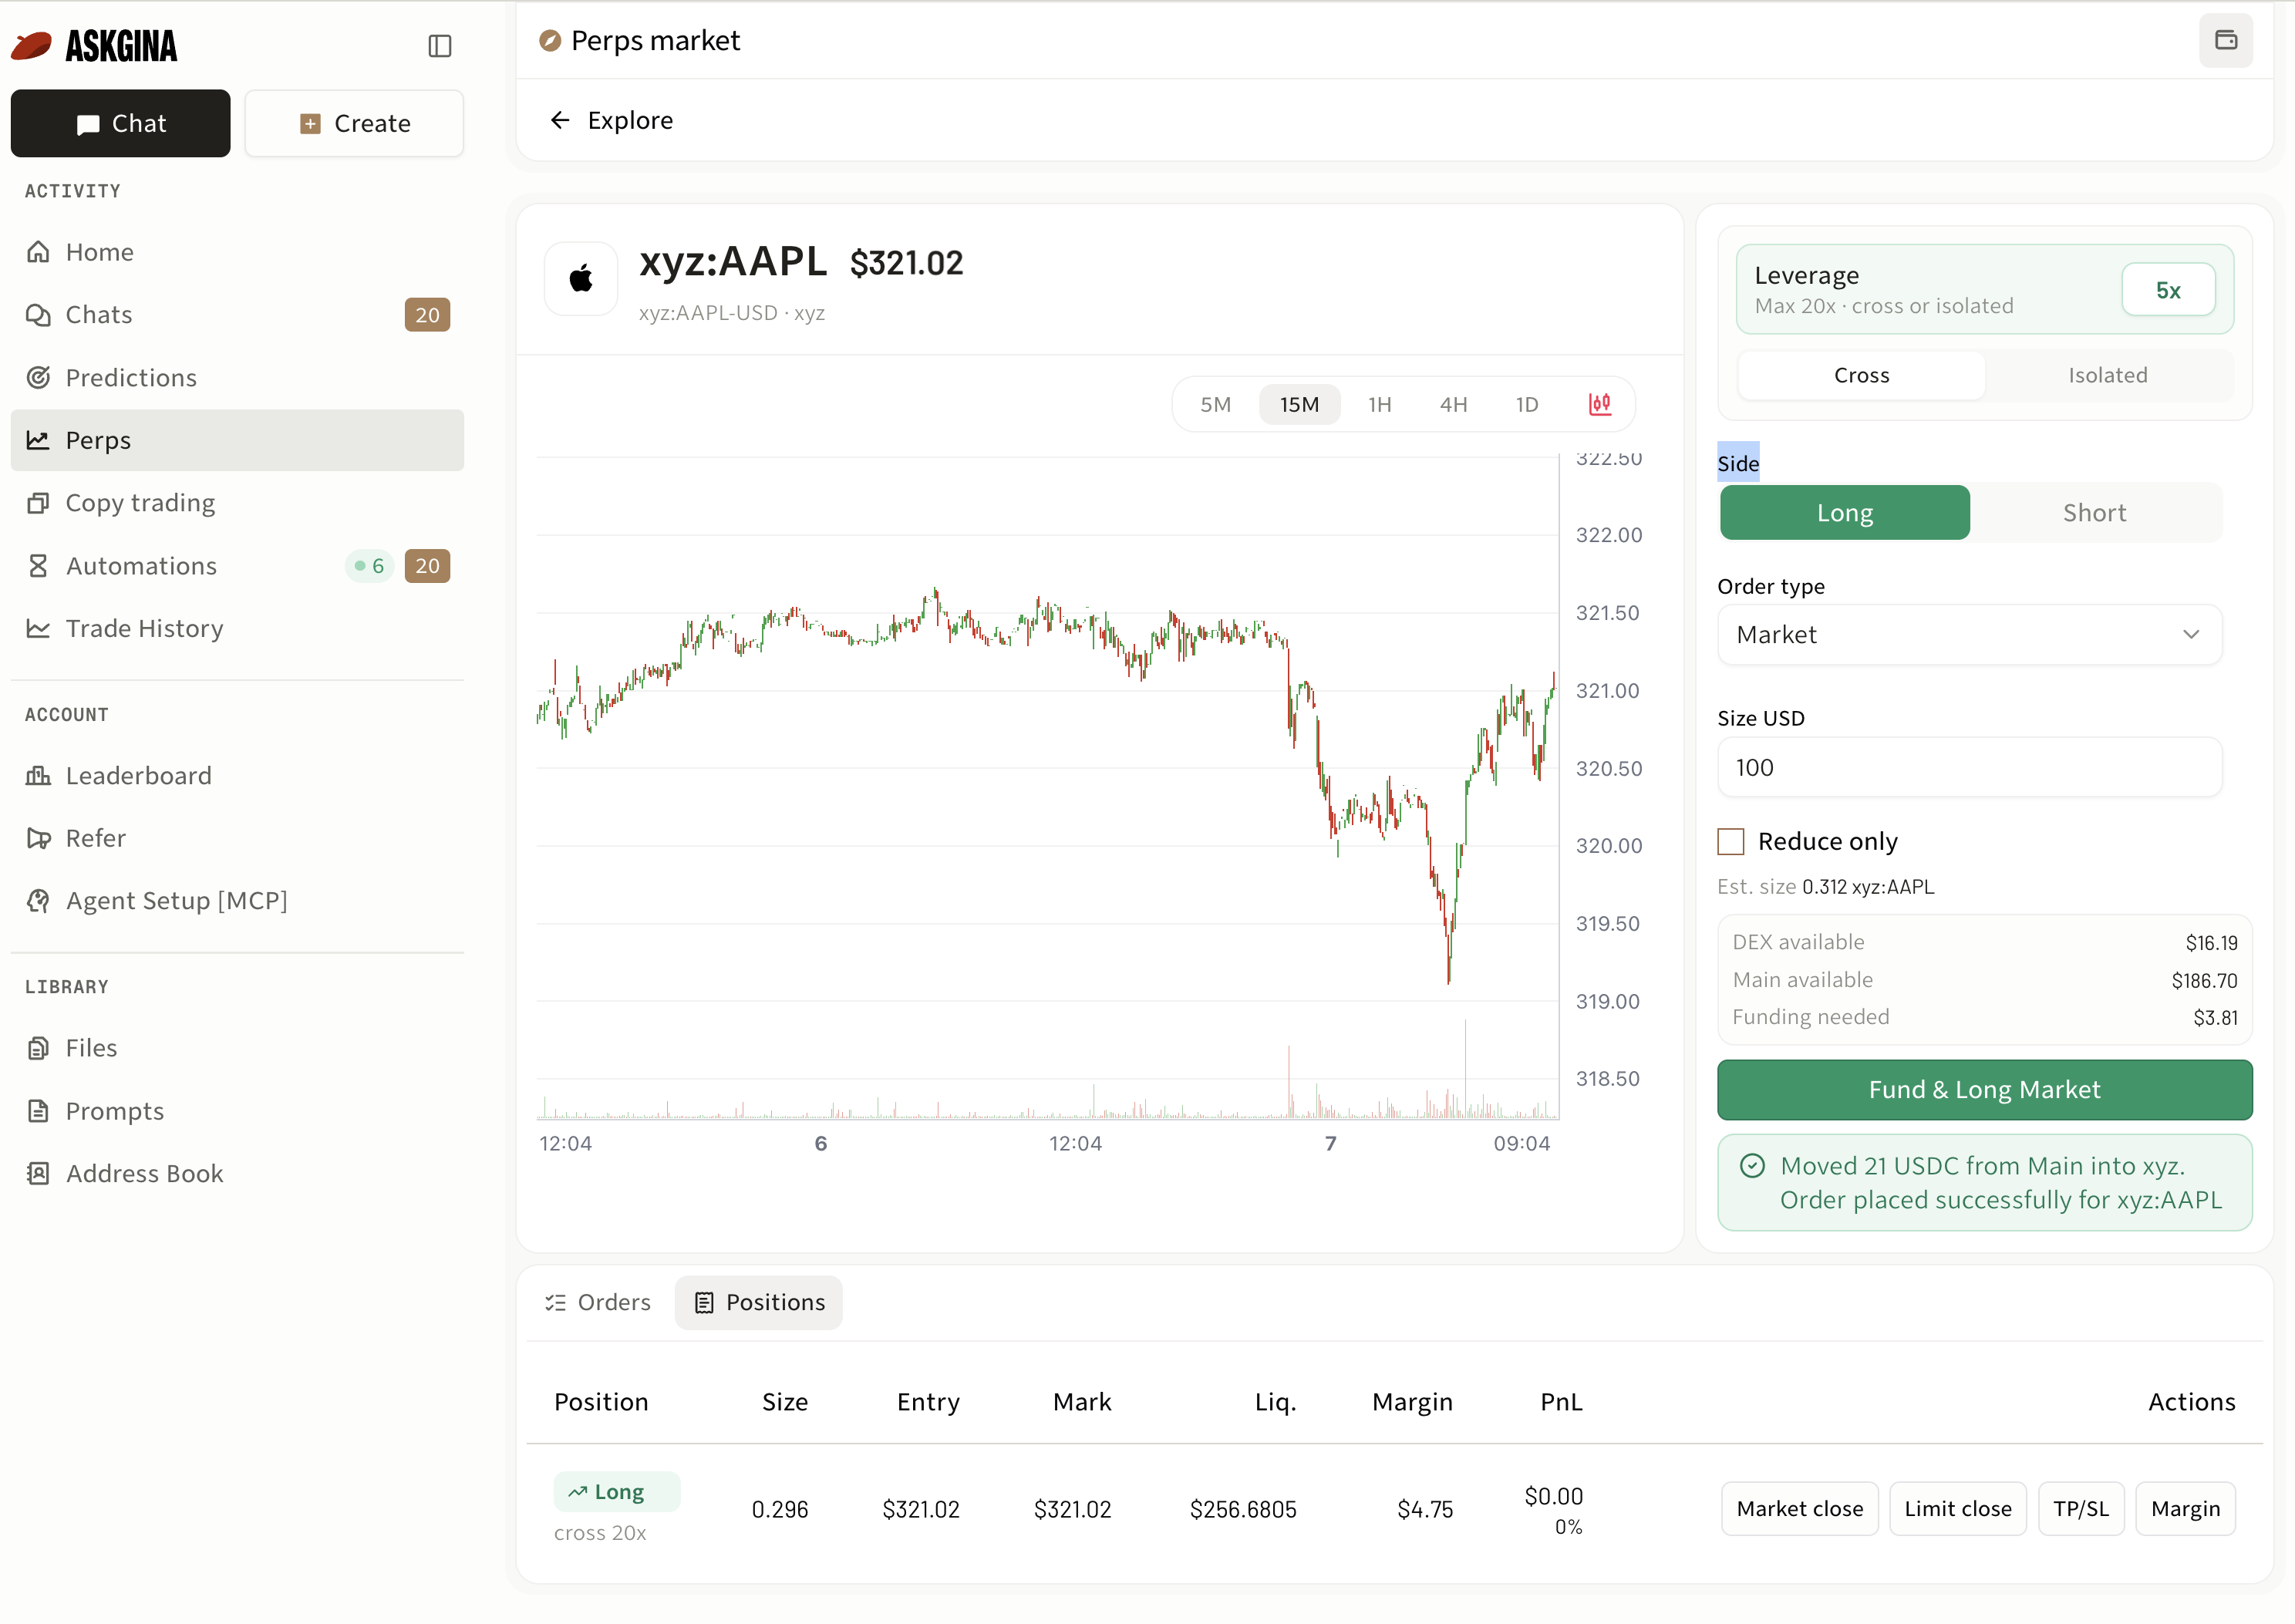Open the Address Book
The height and width of the screenshot is (1624, 2295).
[x=237, y=1174]
